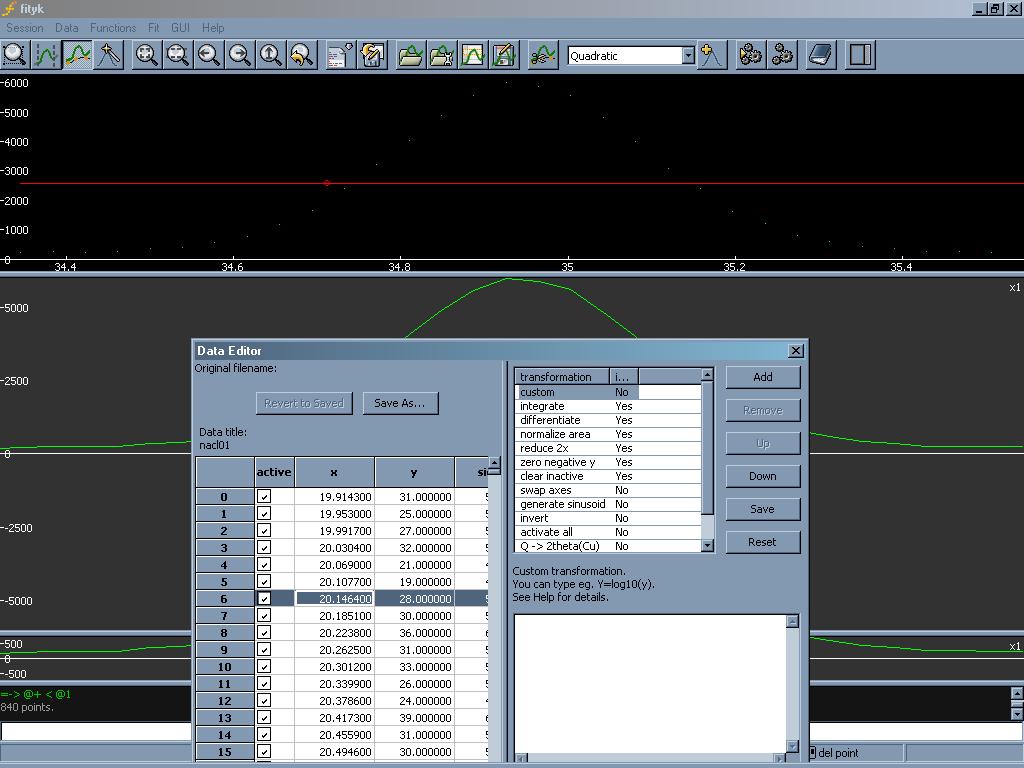Click the fit vertically zoom icon

(178, 55)
